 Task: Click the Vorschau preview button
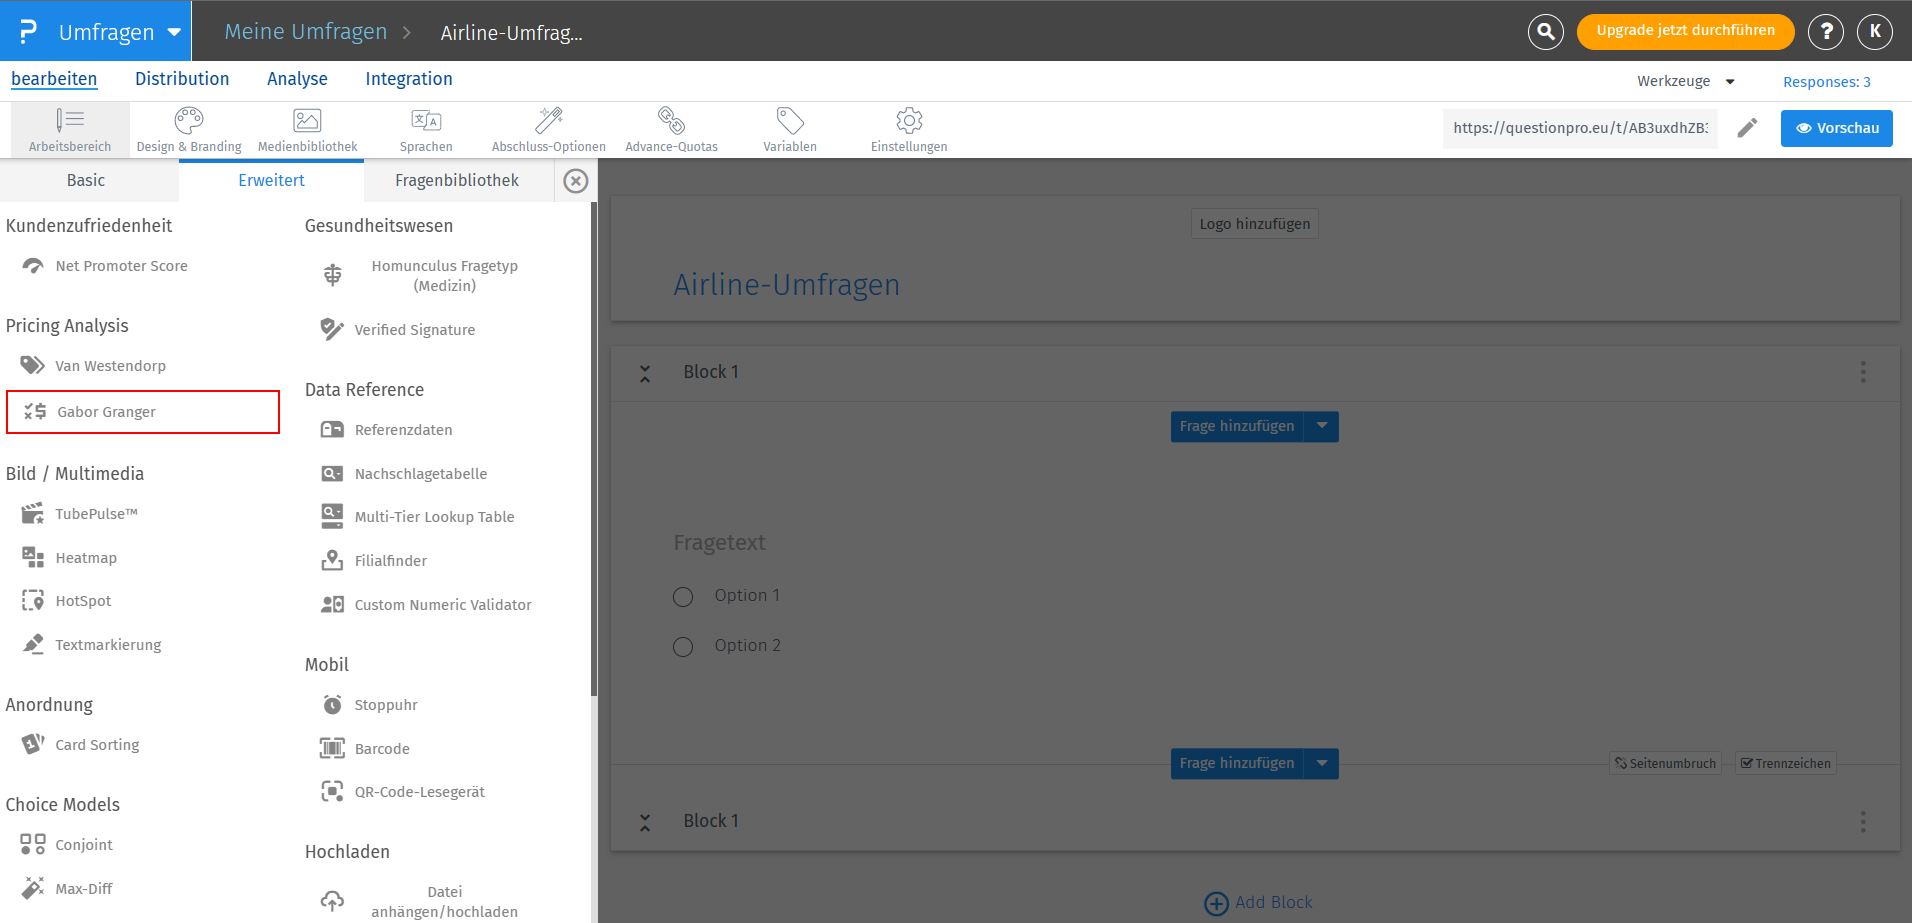1836,128
